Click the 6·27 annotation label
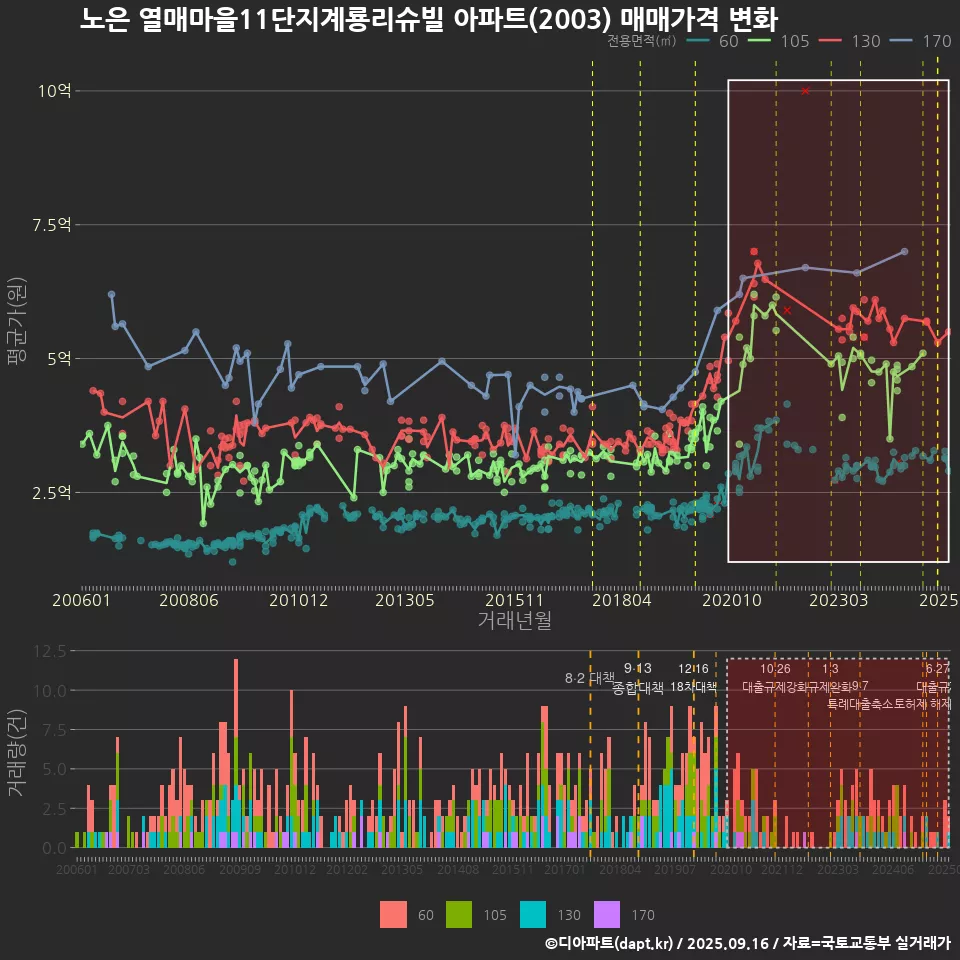Viewport: 960px width, 960px height. tap(937, 669)
